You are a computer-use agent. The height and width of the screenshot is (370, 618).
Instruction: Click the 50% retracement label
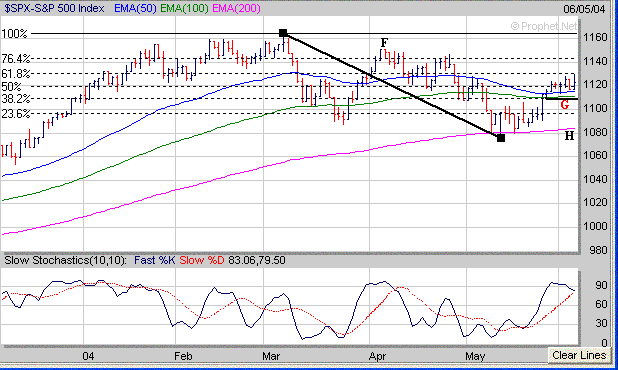coord(11,86)
